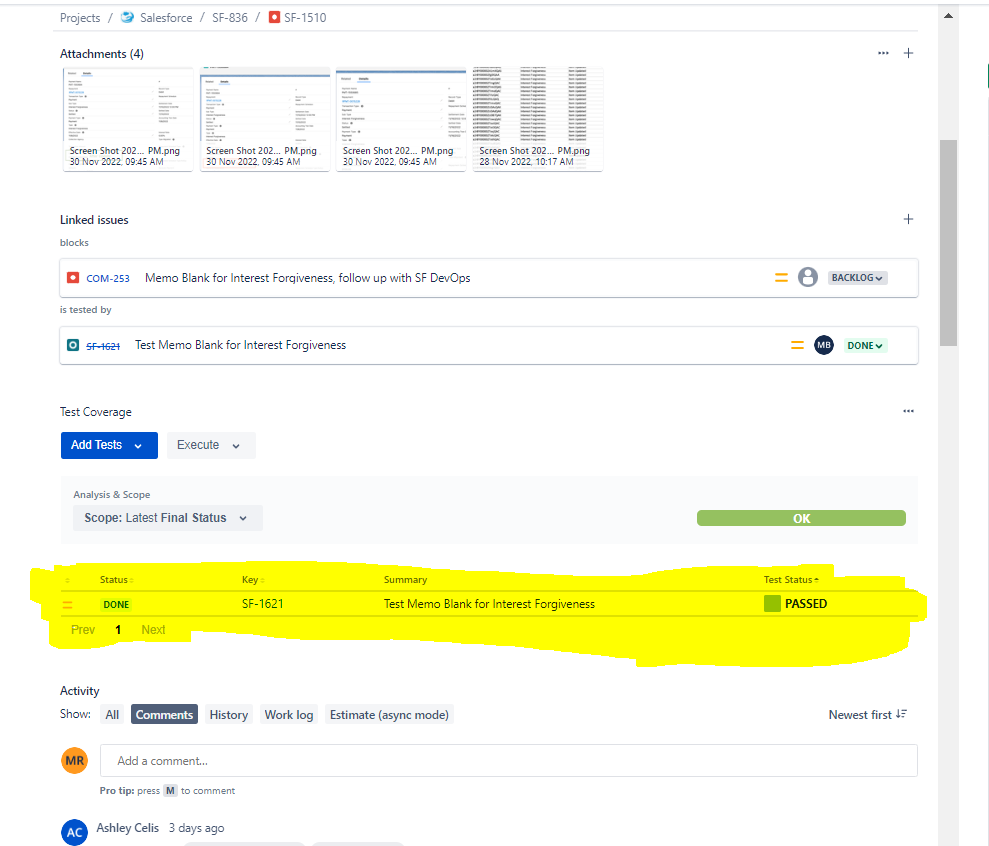Toggle comment sorting from Newest first
Viewport: 989px width, 846px height.
click(866, 714)
